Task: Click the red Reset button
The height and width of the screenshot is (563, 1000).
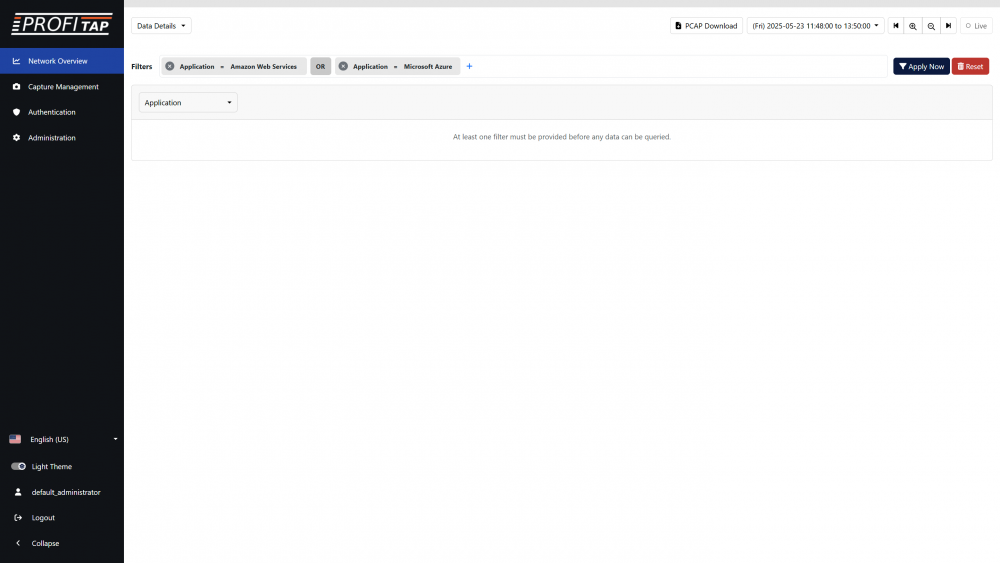Action: (970, 66)
